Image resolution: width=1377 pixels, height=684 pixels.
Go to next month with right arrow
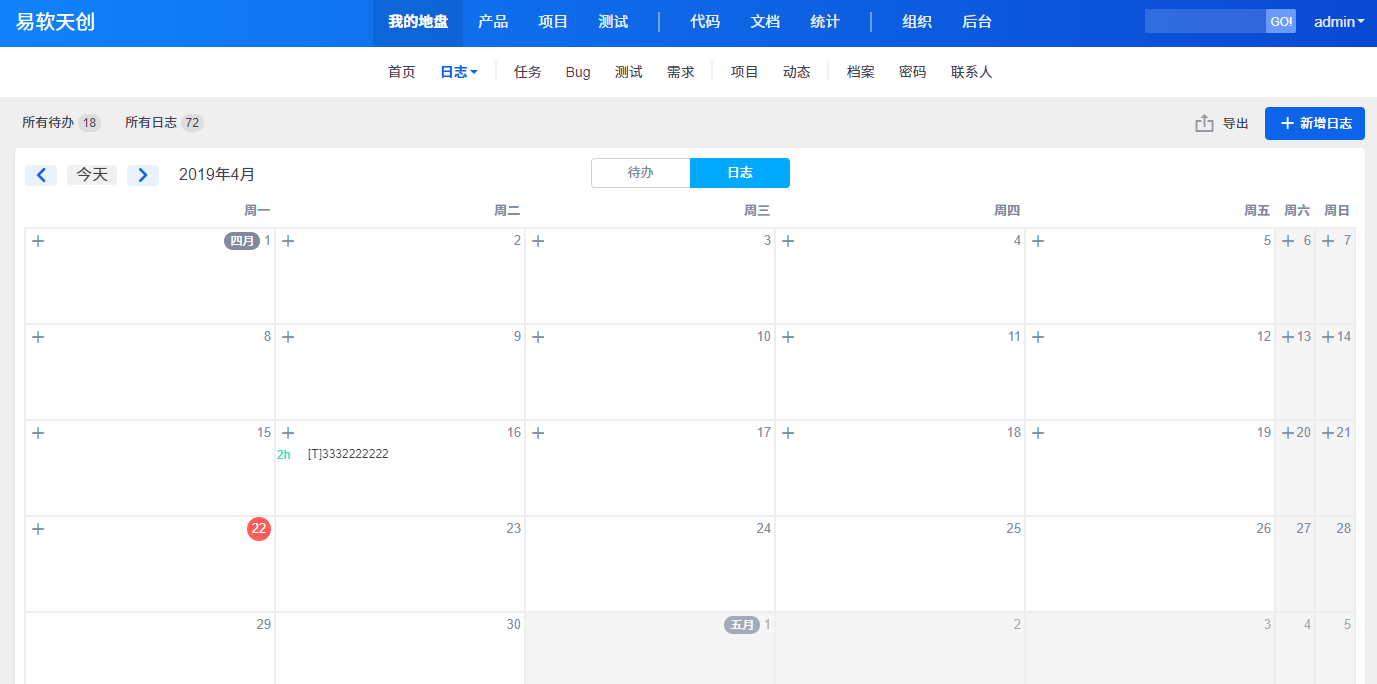pos(143,175)
